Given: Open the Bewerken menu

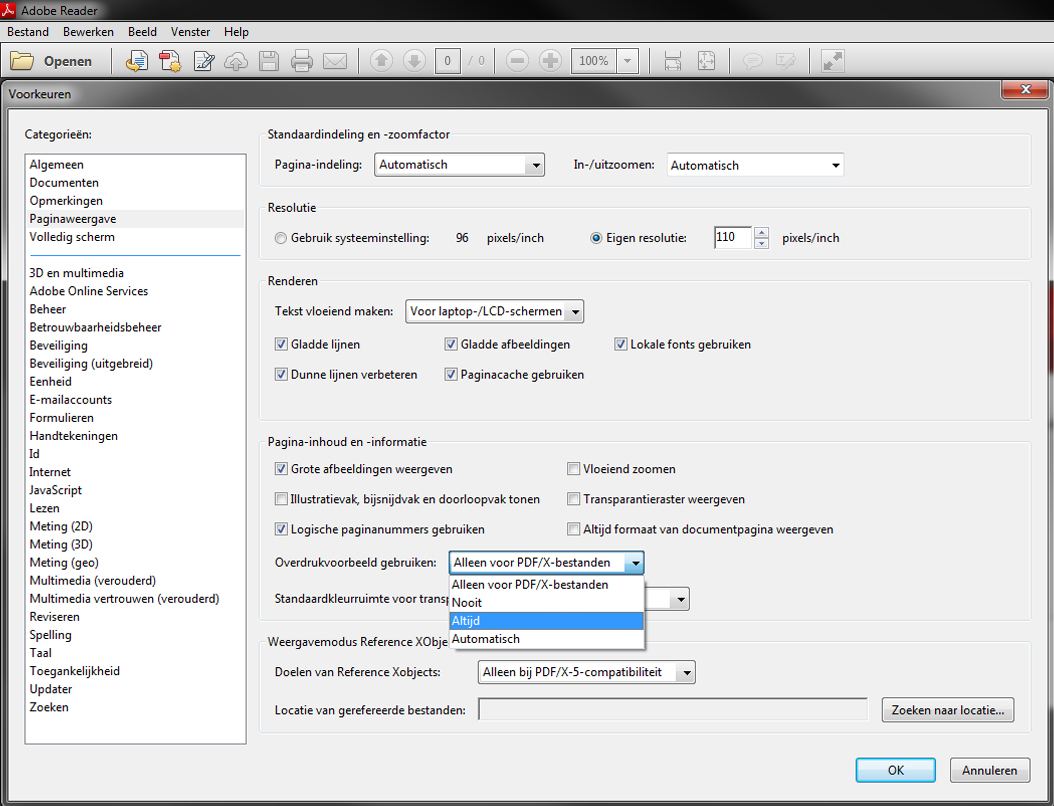Looking at the screenshot, I should [x=88, y=32].
